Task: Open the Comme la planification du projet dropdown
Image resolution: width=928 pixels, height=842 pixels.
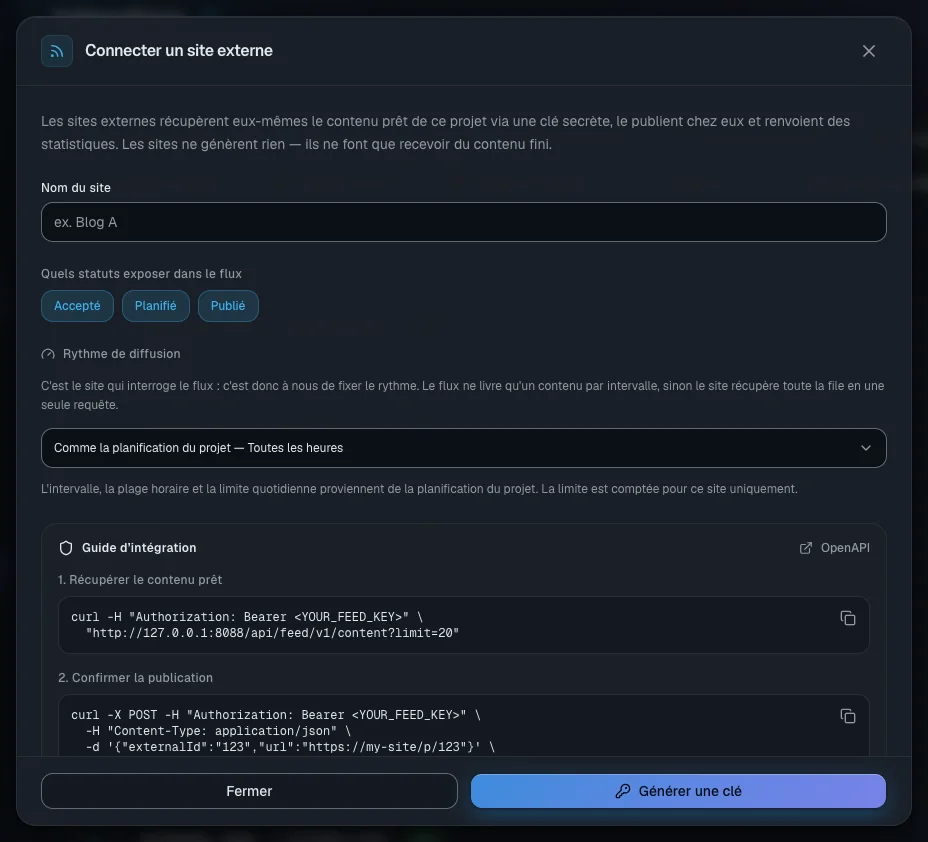Action: coord(463,448)
